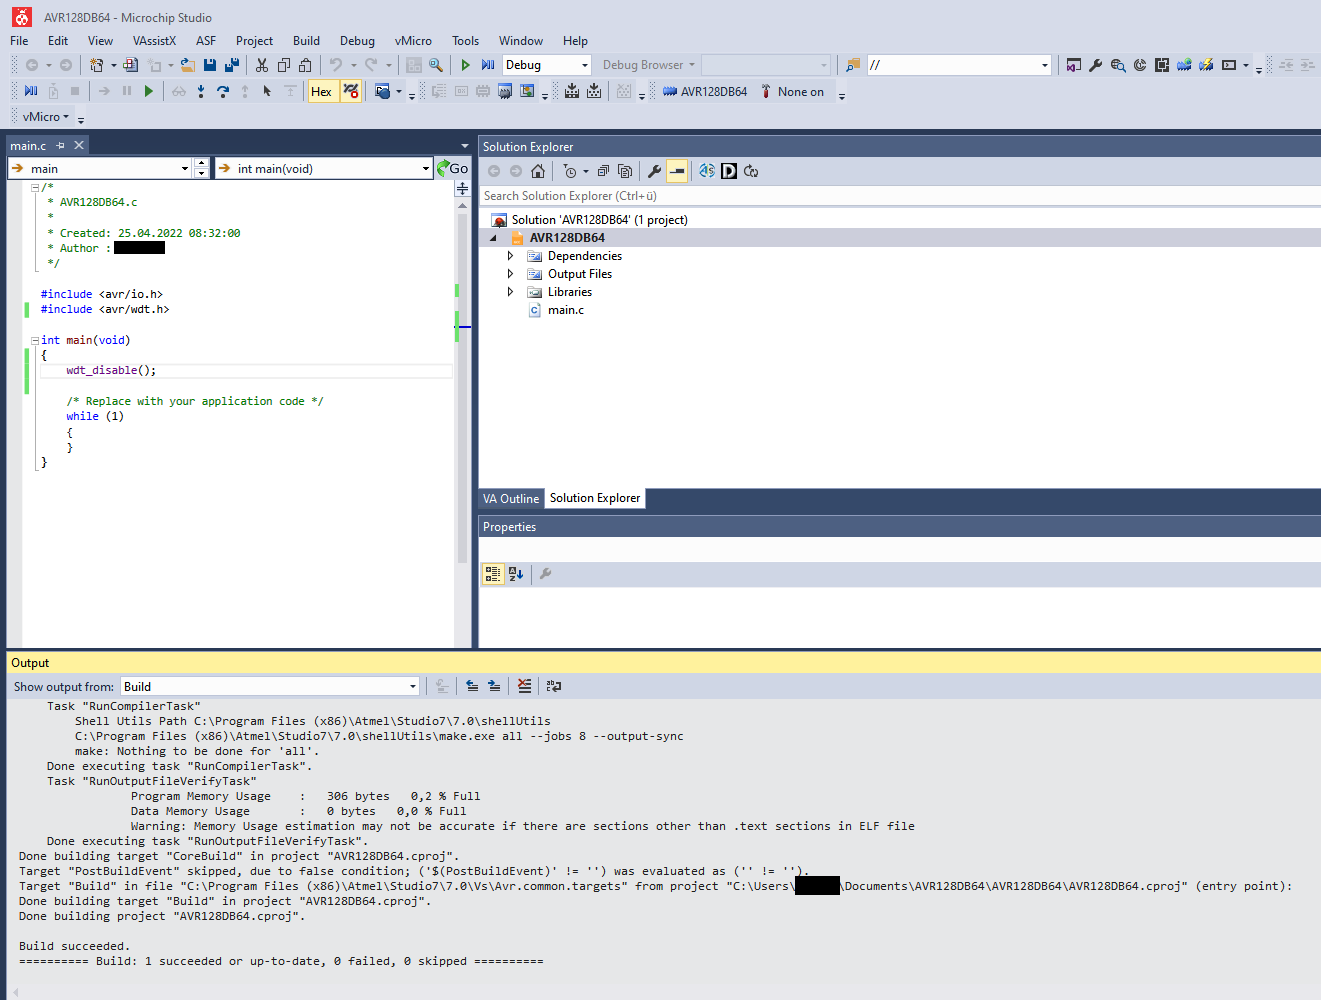Switch to the Solution Explorer tab

tap(595, 498)
